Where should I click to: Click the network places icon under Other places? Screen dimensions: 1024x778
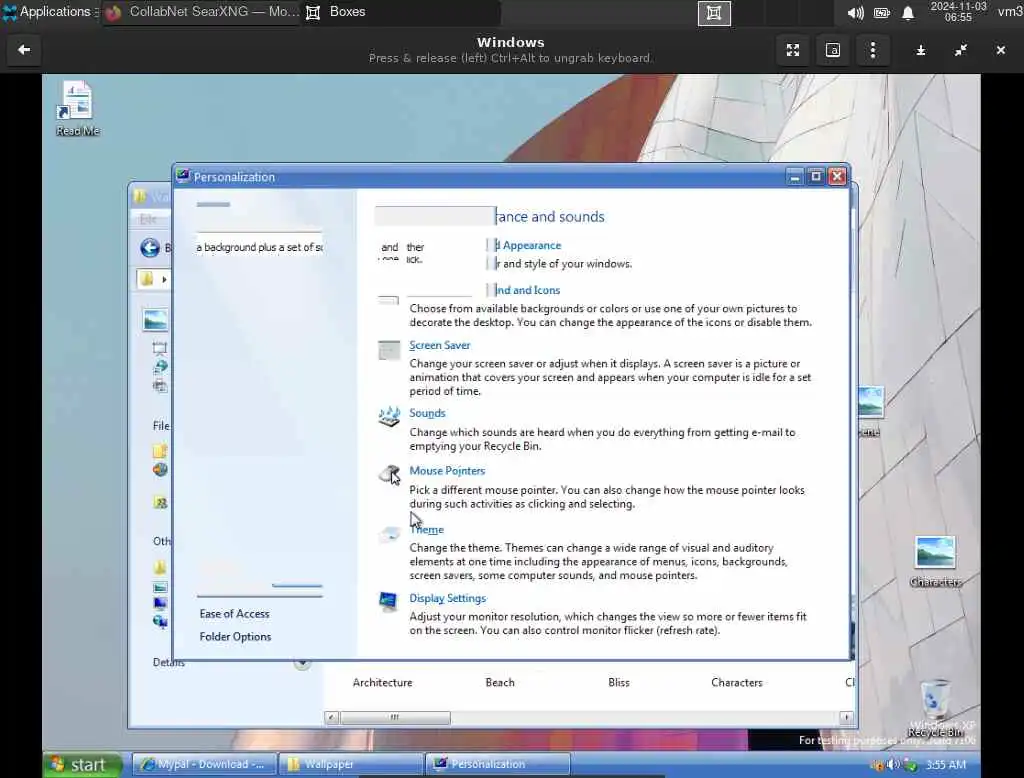(x=160, y=621)
